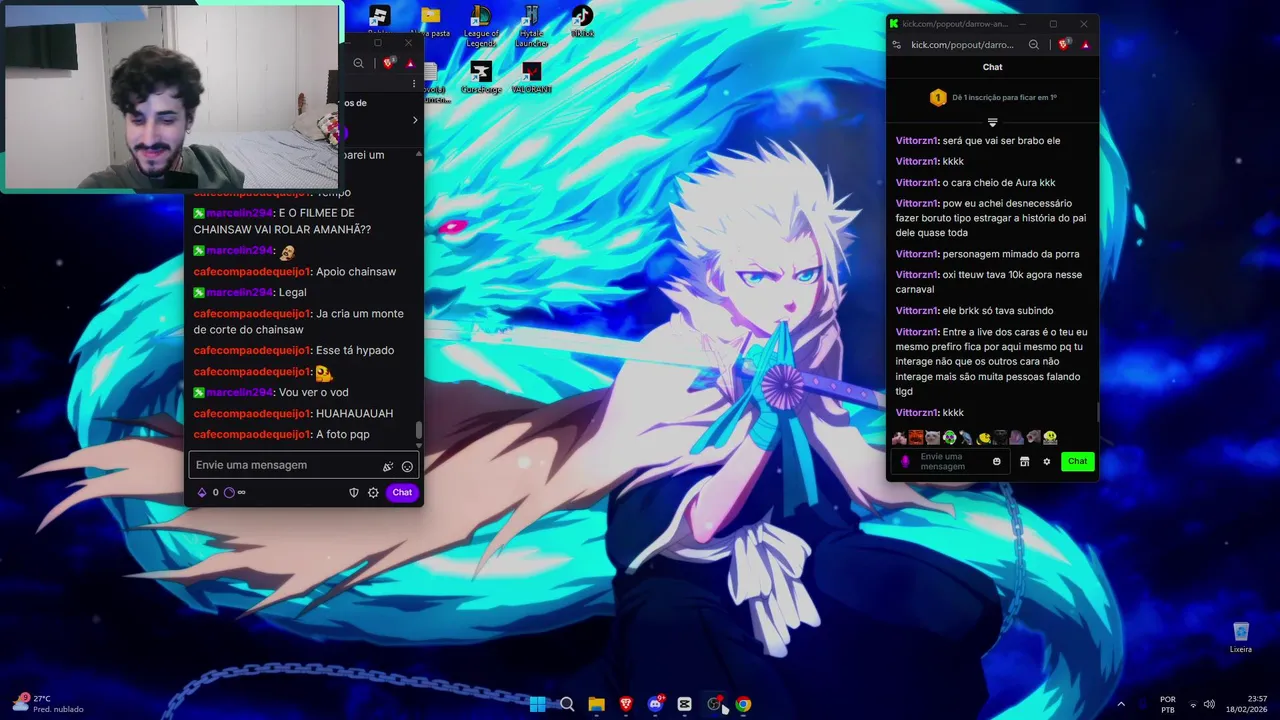
Task: Click Kick 'Envie uma mensagem' input field
Action: point(950,461)
